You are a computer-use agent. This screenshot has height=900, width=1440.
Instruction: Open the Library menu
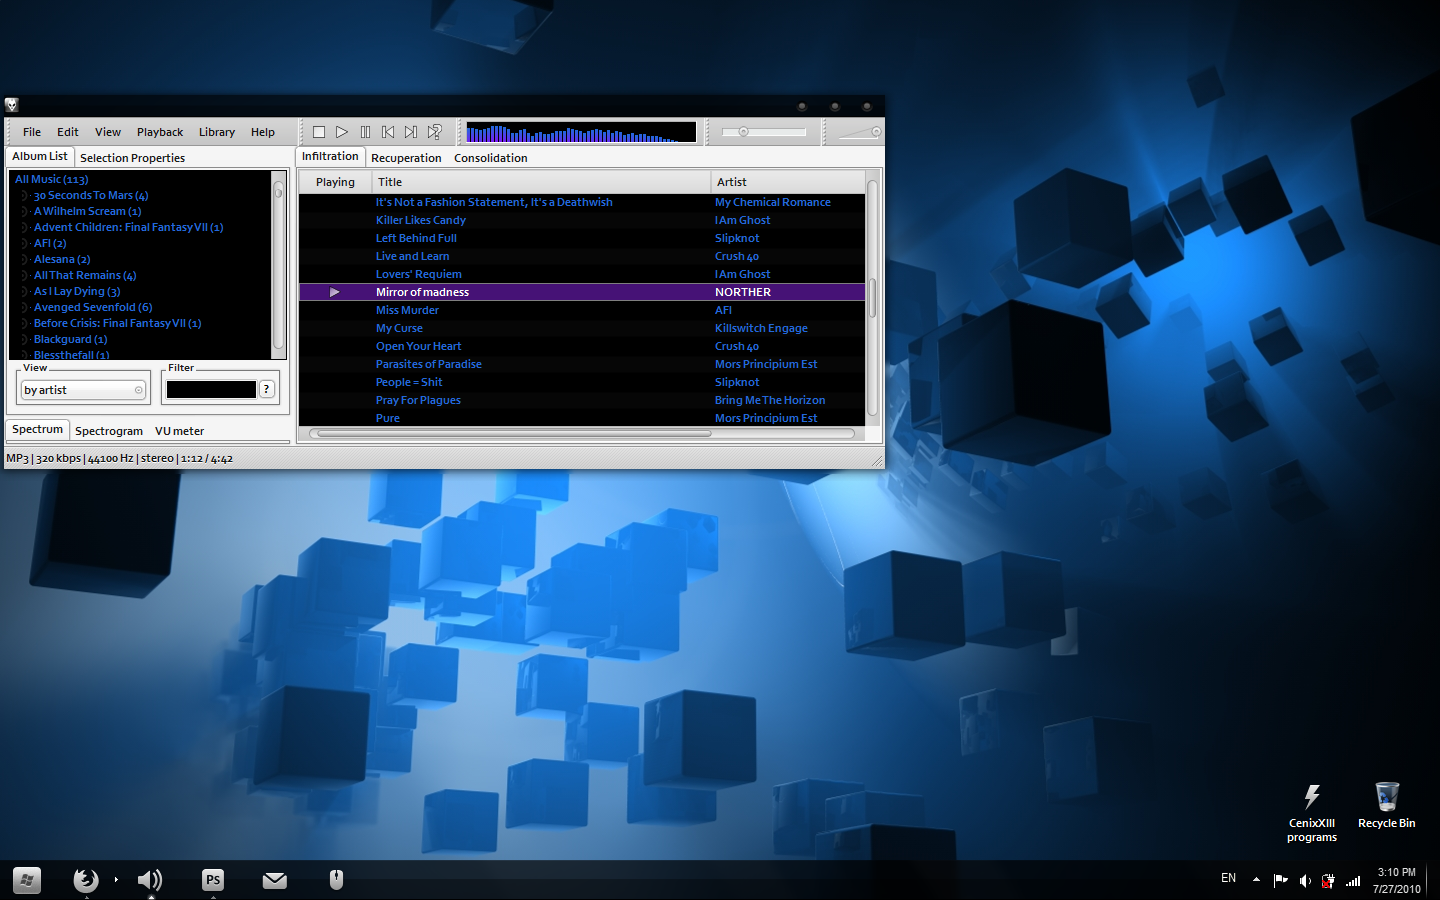coord(217,132)
